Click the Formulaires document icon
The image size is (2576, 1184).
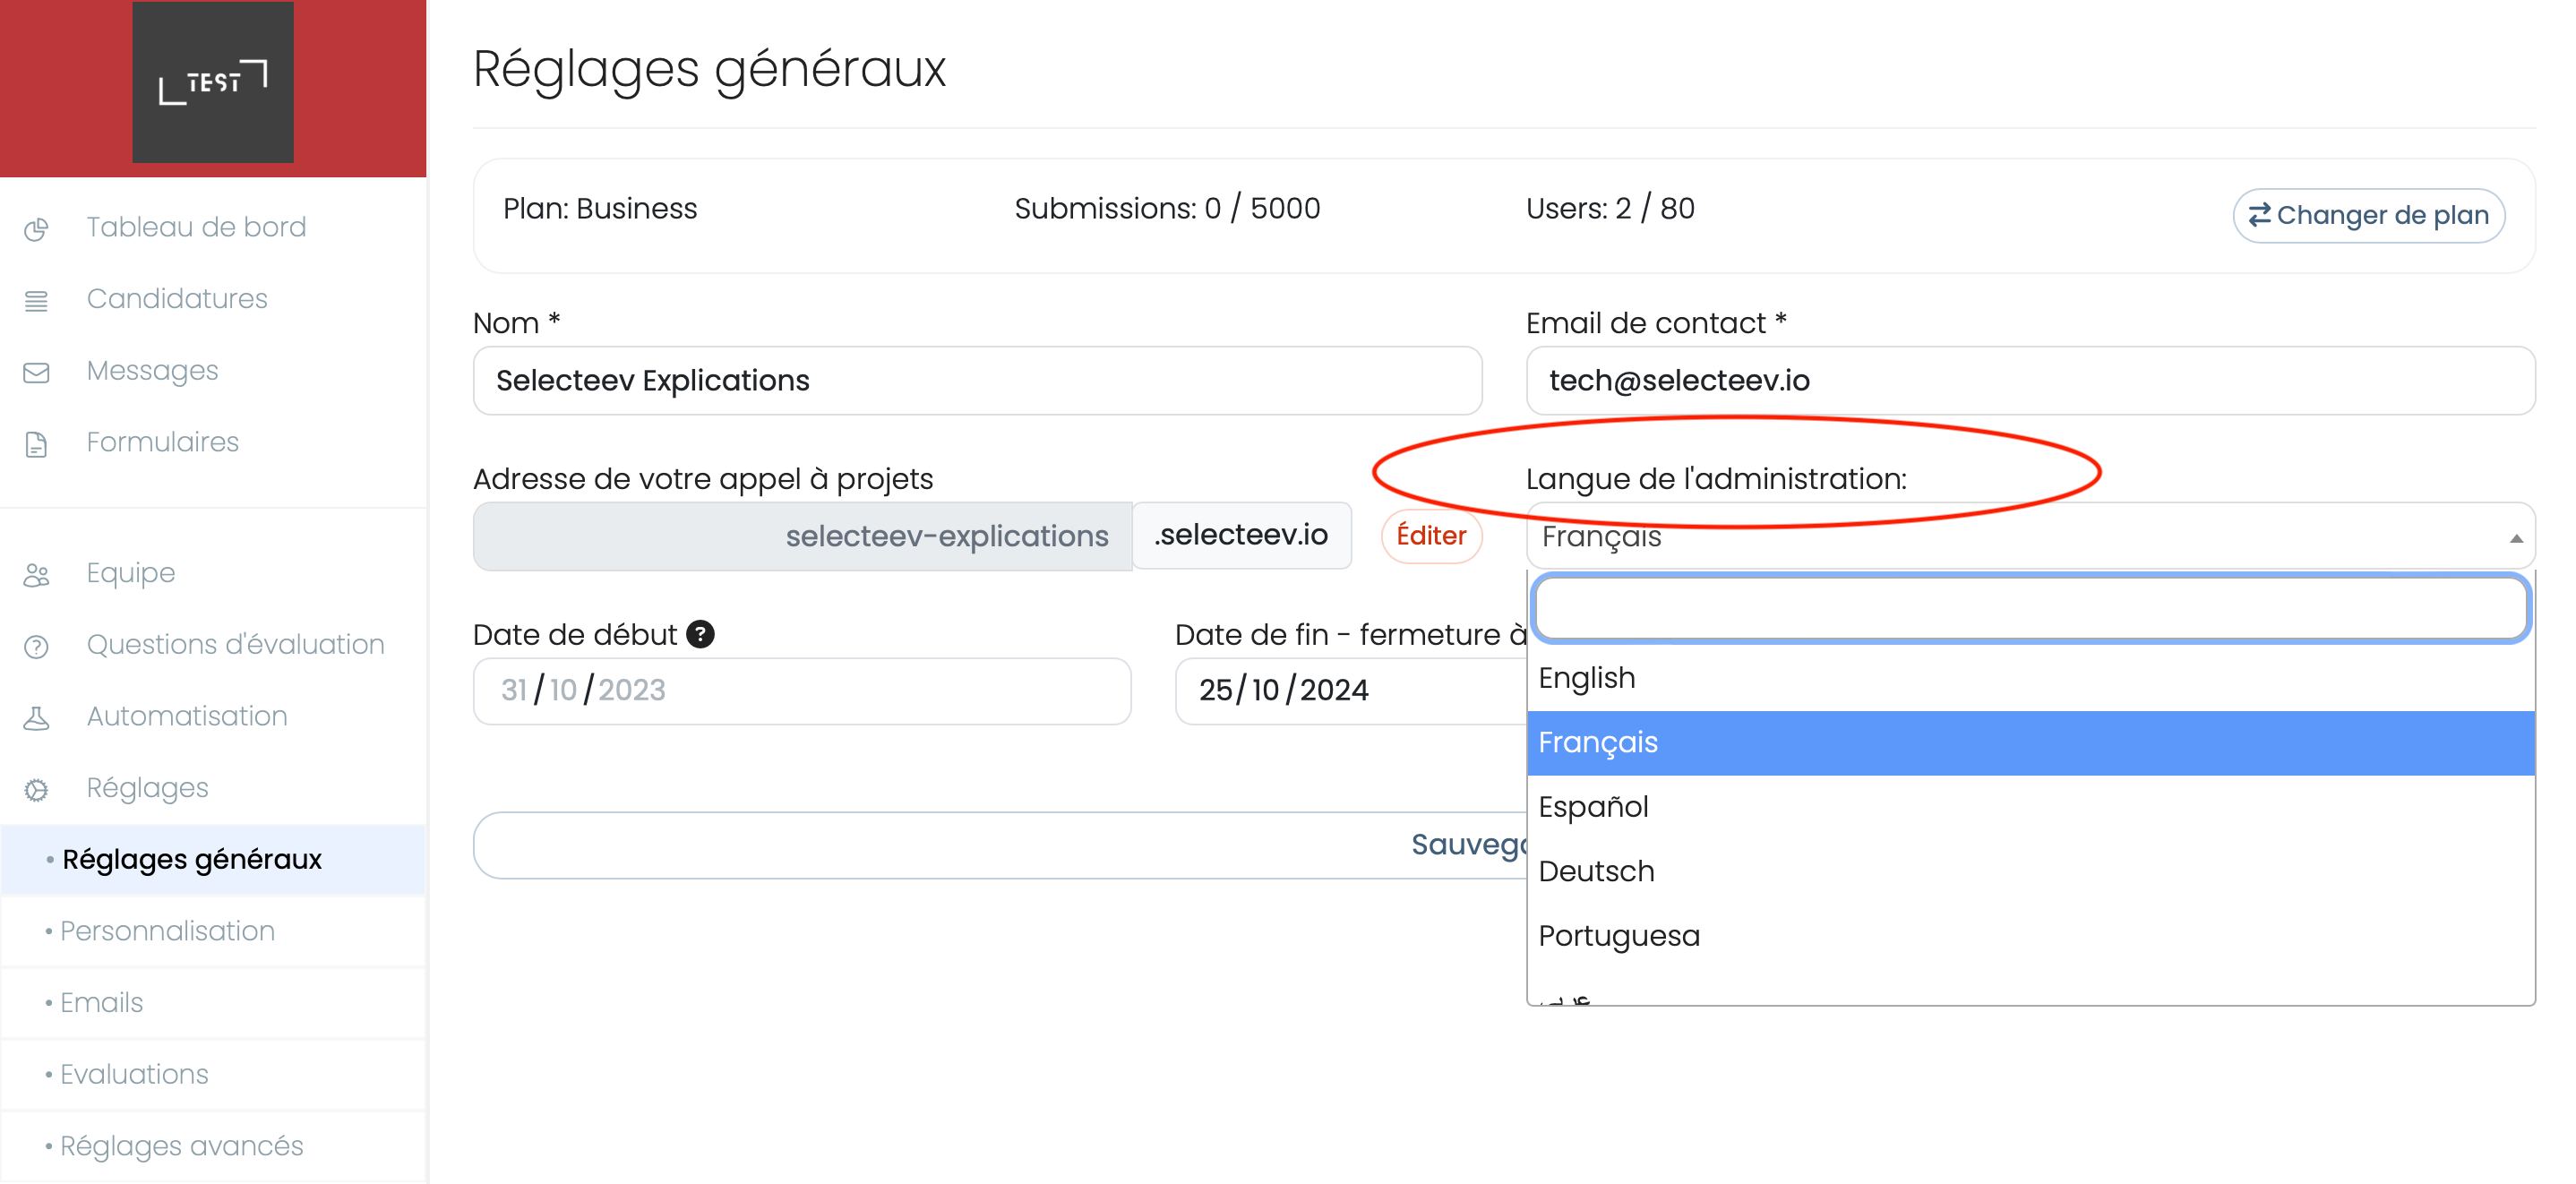click(36, 444)
